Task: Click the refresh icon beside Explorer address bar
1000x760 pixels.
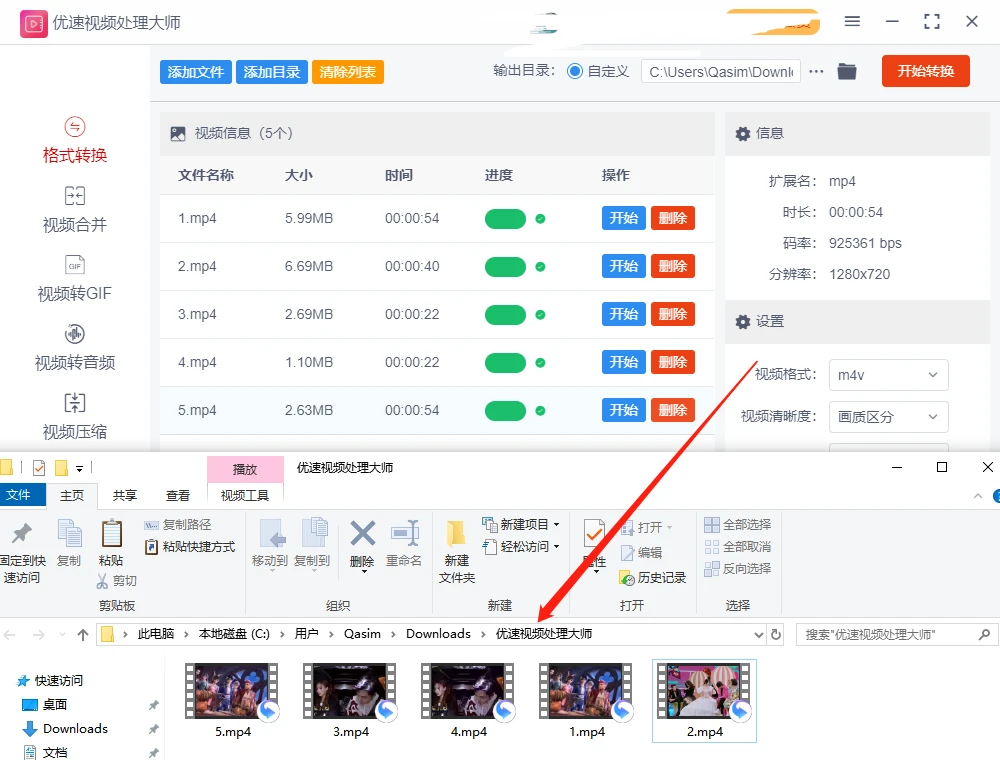Action: (776, 634)
